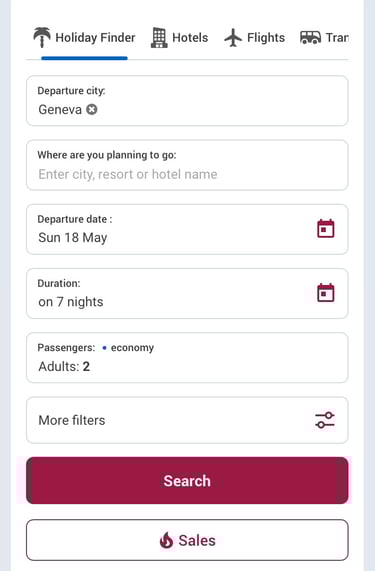Click the airplane Flights icon
This screenshot has height=571, width=375.
(233, 38)
